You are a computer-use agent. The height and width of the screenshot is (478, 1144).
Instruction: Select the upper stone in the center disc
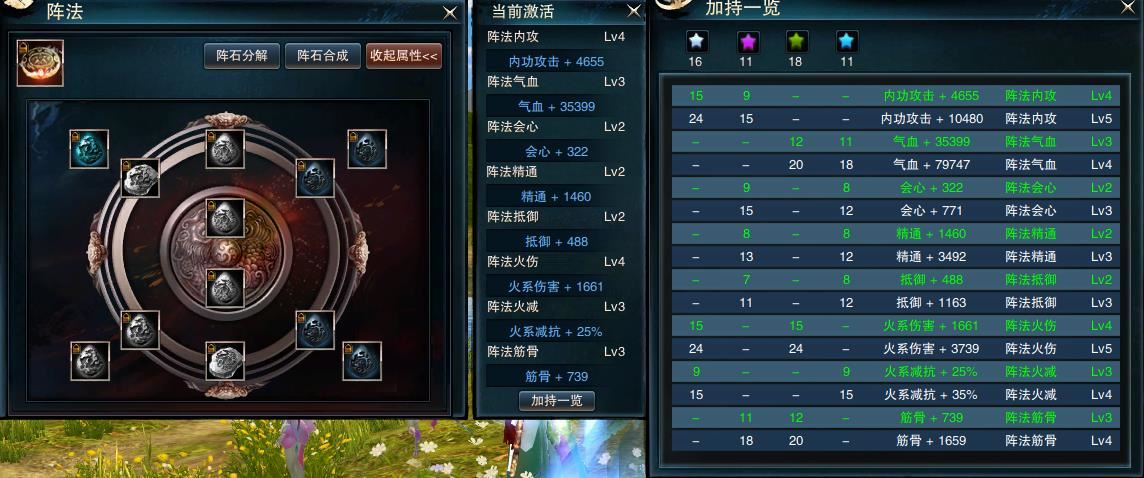tap(225, 217)
